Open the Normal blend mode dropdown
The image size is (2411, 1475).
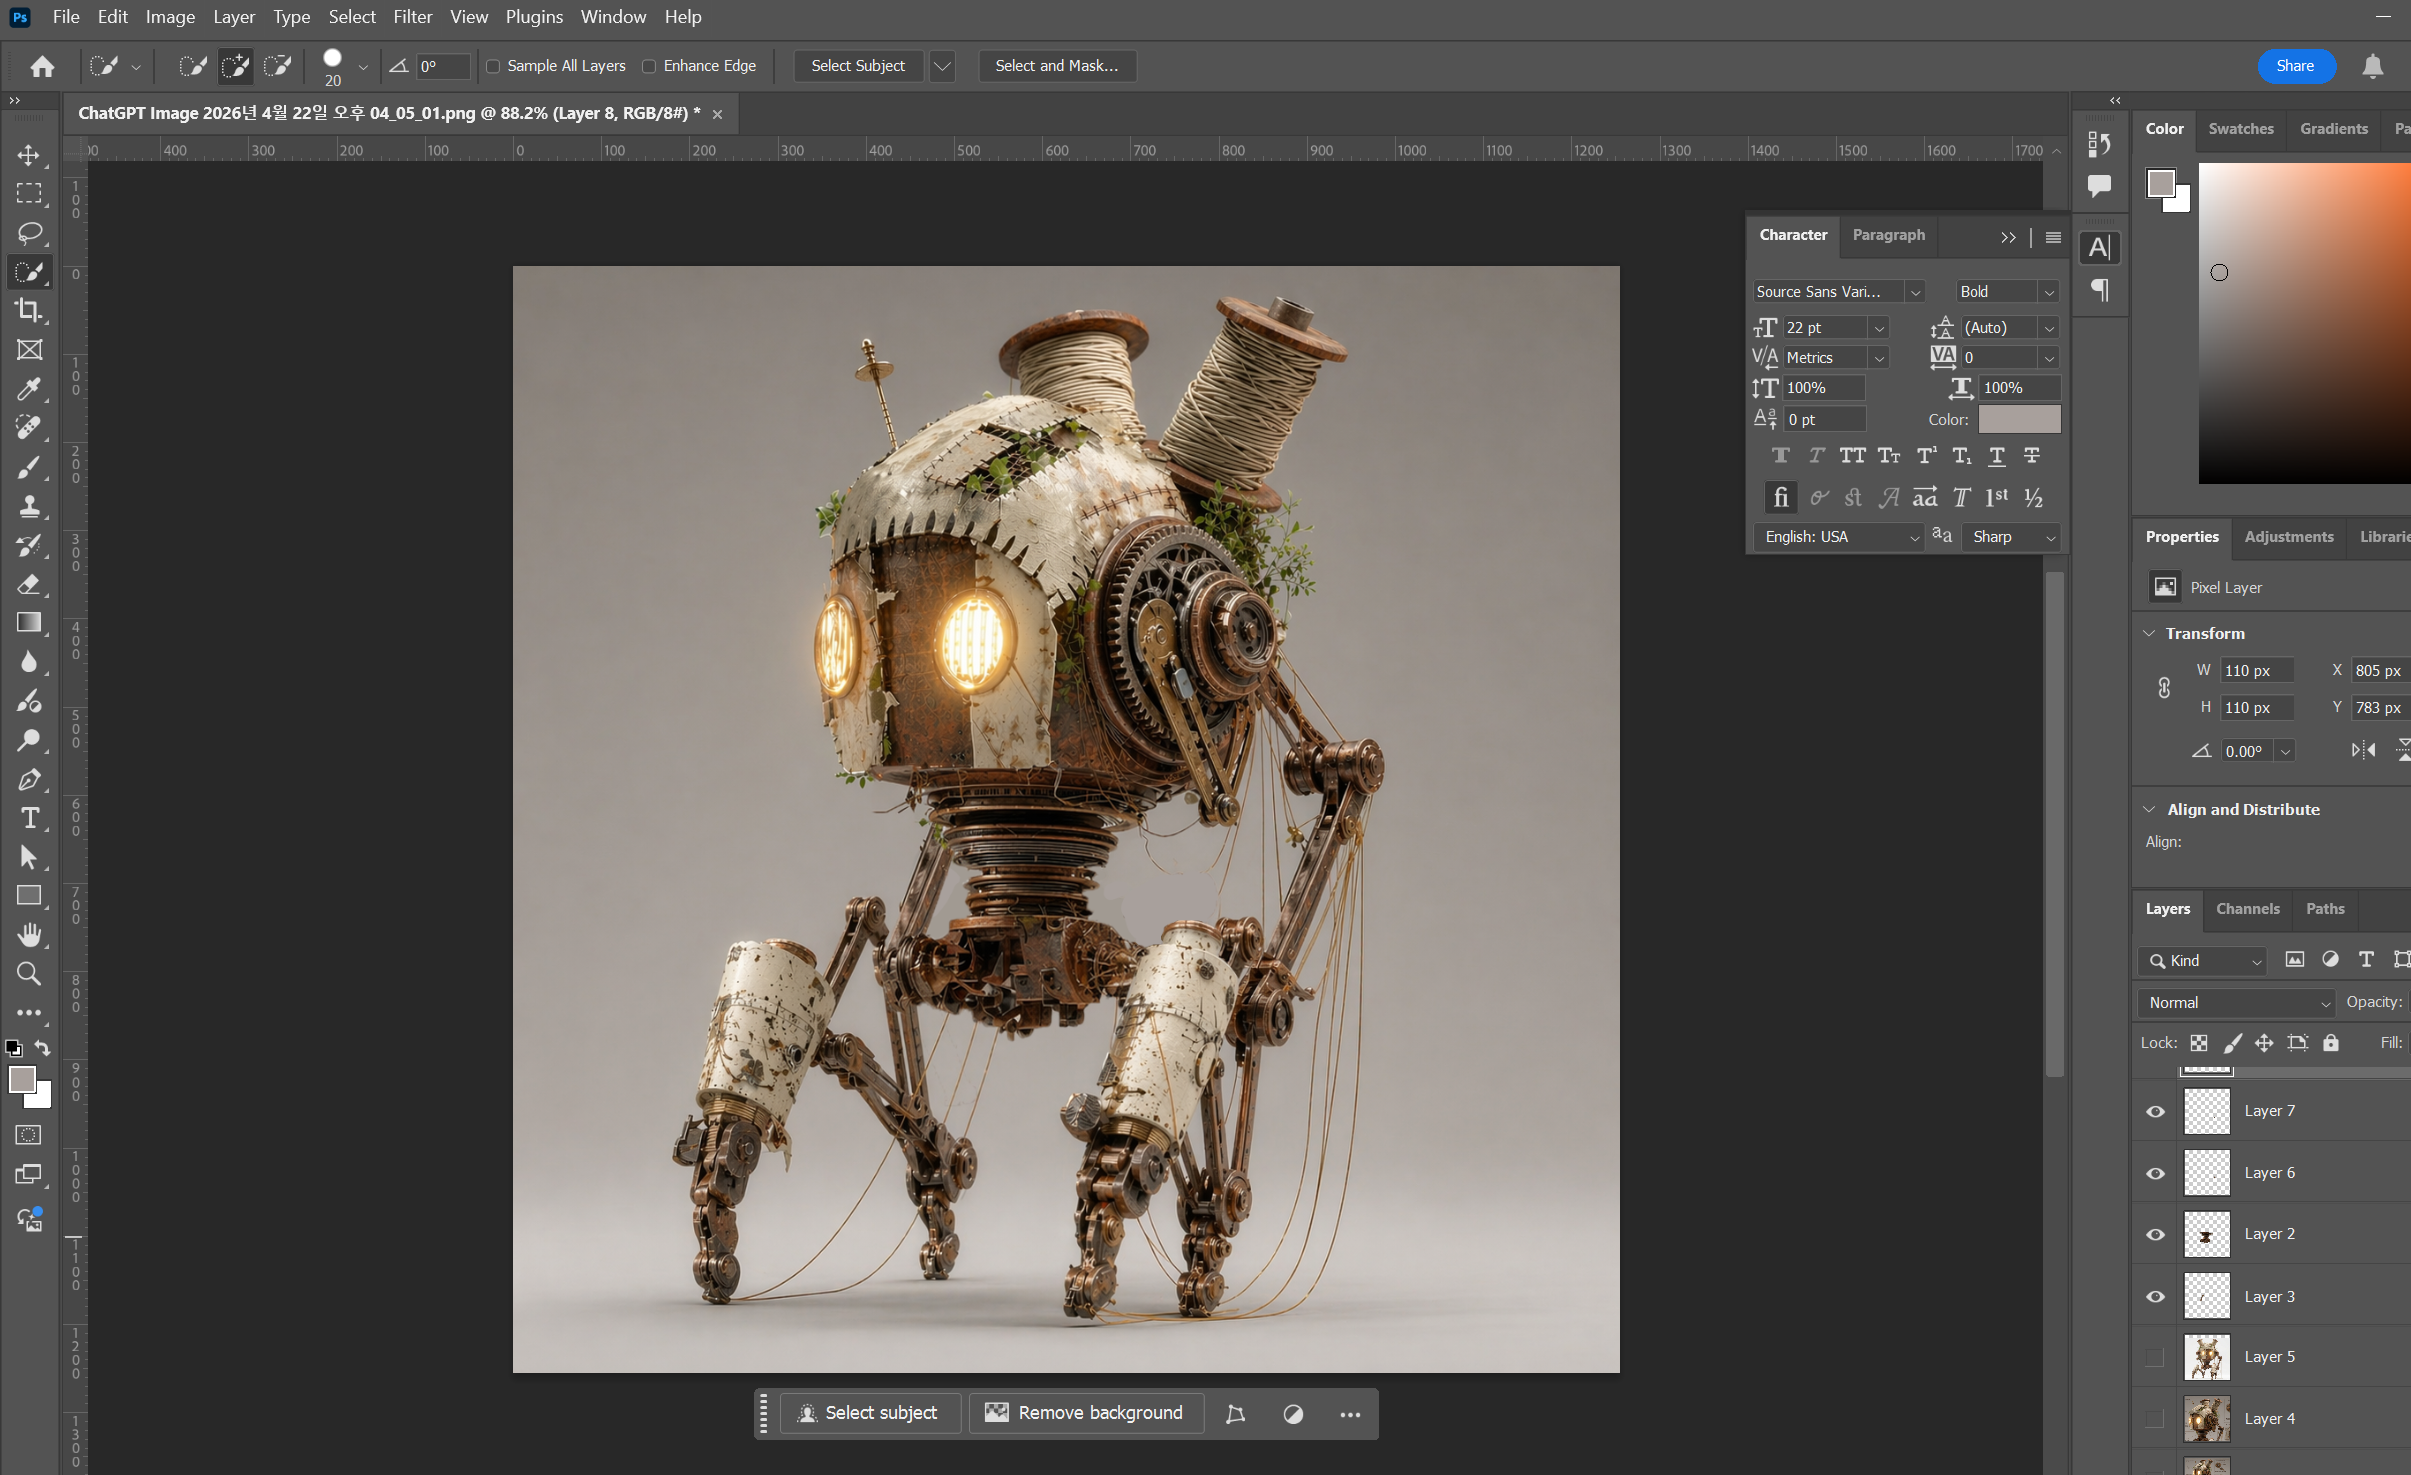[2237, 1002]
